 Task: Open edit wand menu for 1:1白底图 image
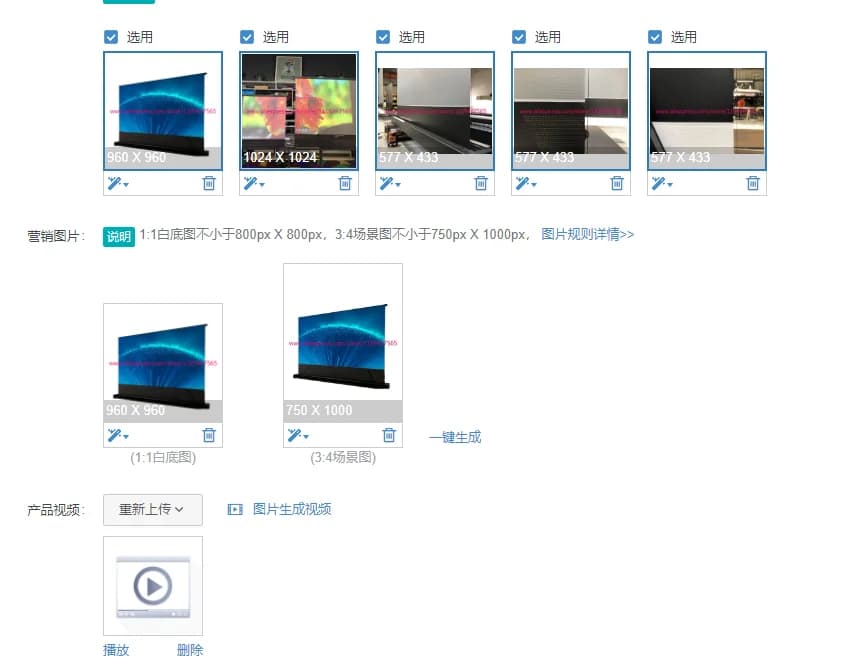(x=118, y=435)
